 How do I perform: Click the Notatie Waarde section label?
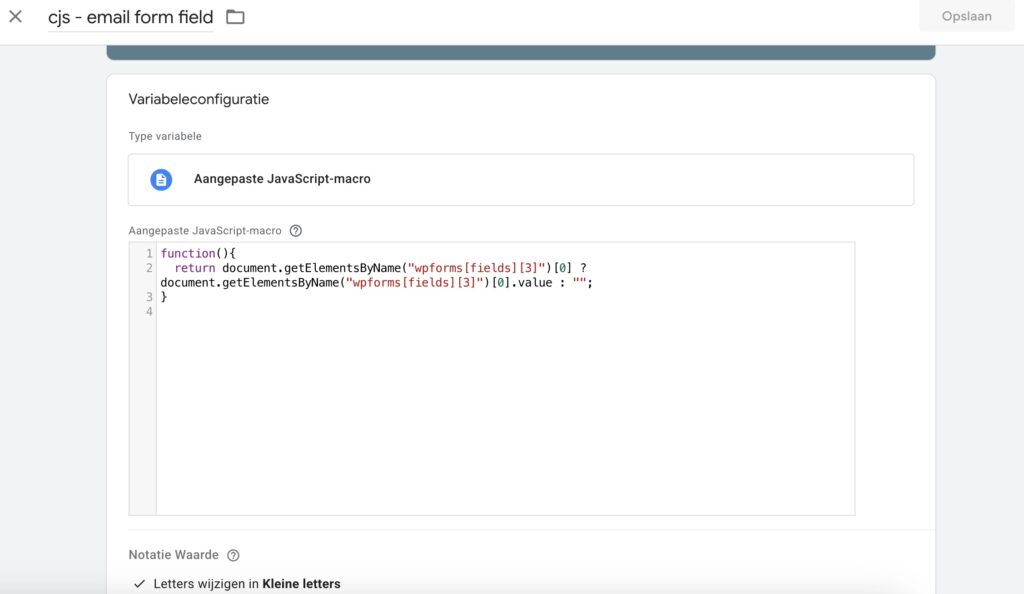point(173,555)
